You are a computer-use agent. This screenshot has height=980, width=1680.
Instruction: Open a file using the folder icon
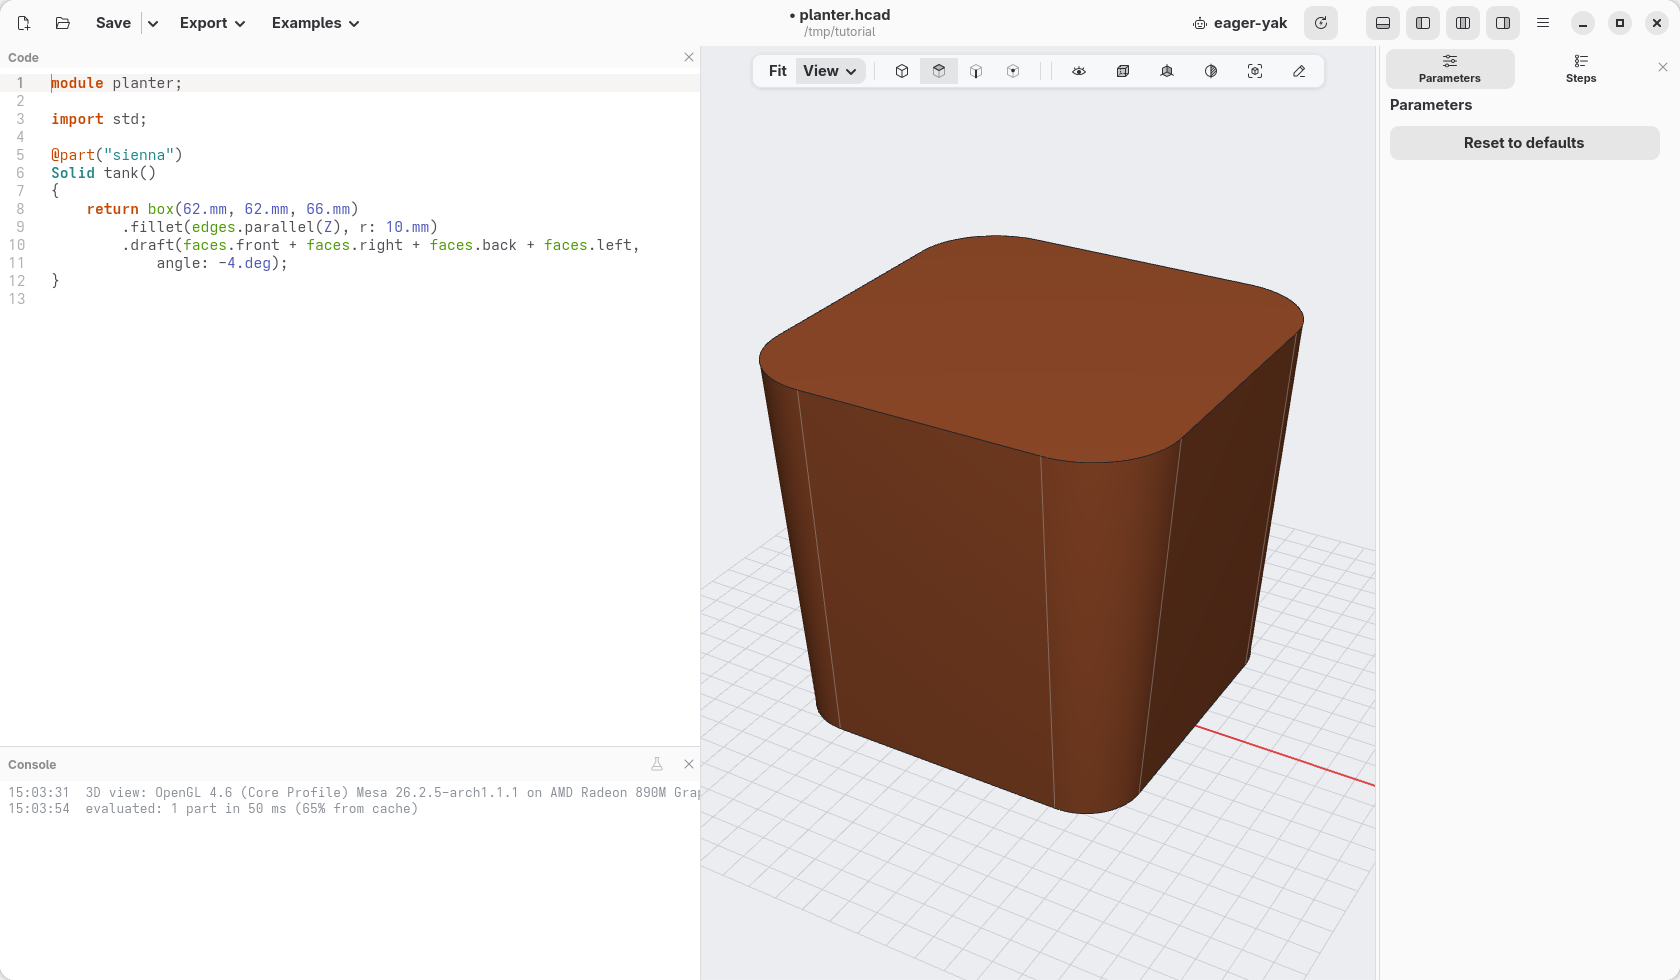[63, 23]
